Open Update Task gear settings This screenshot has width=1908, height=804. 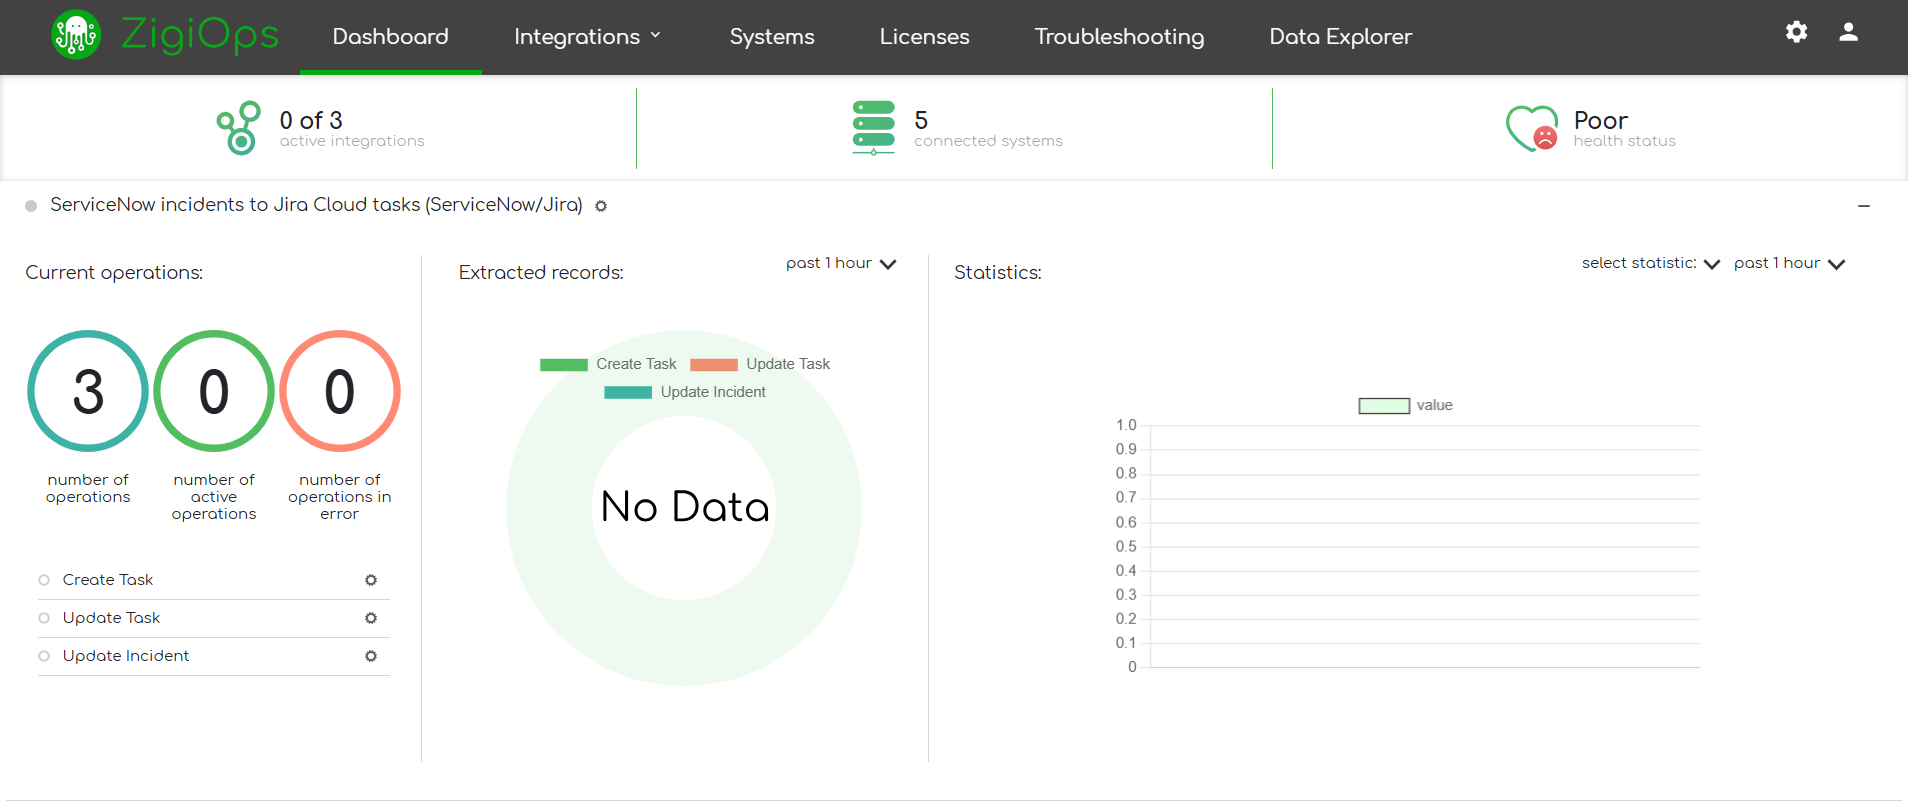point(371,618)
